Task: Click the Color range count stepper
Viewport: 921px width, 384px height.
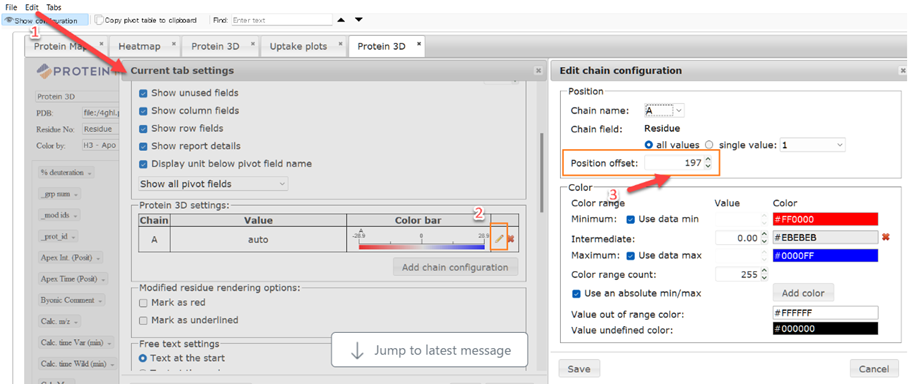Action: [764, 274]
